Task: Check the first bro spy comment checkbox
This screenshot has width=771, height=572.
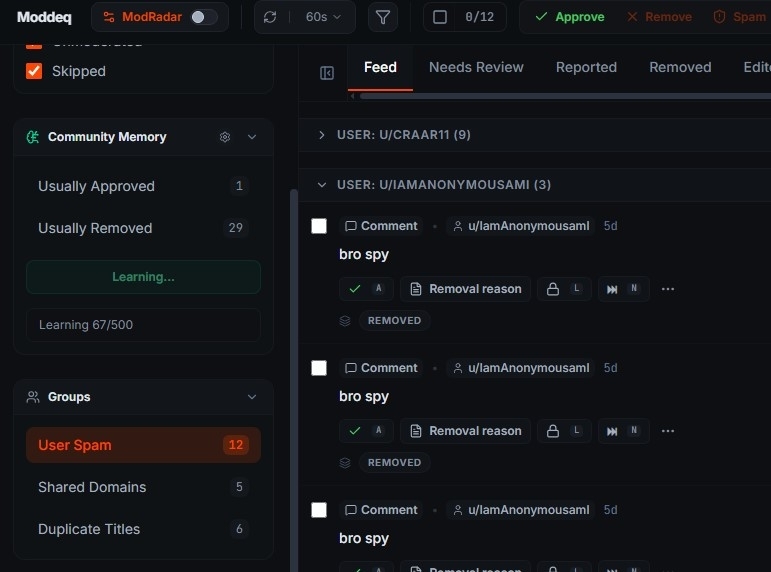Action: tap(319, 226)
